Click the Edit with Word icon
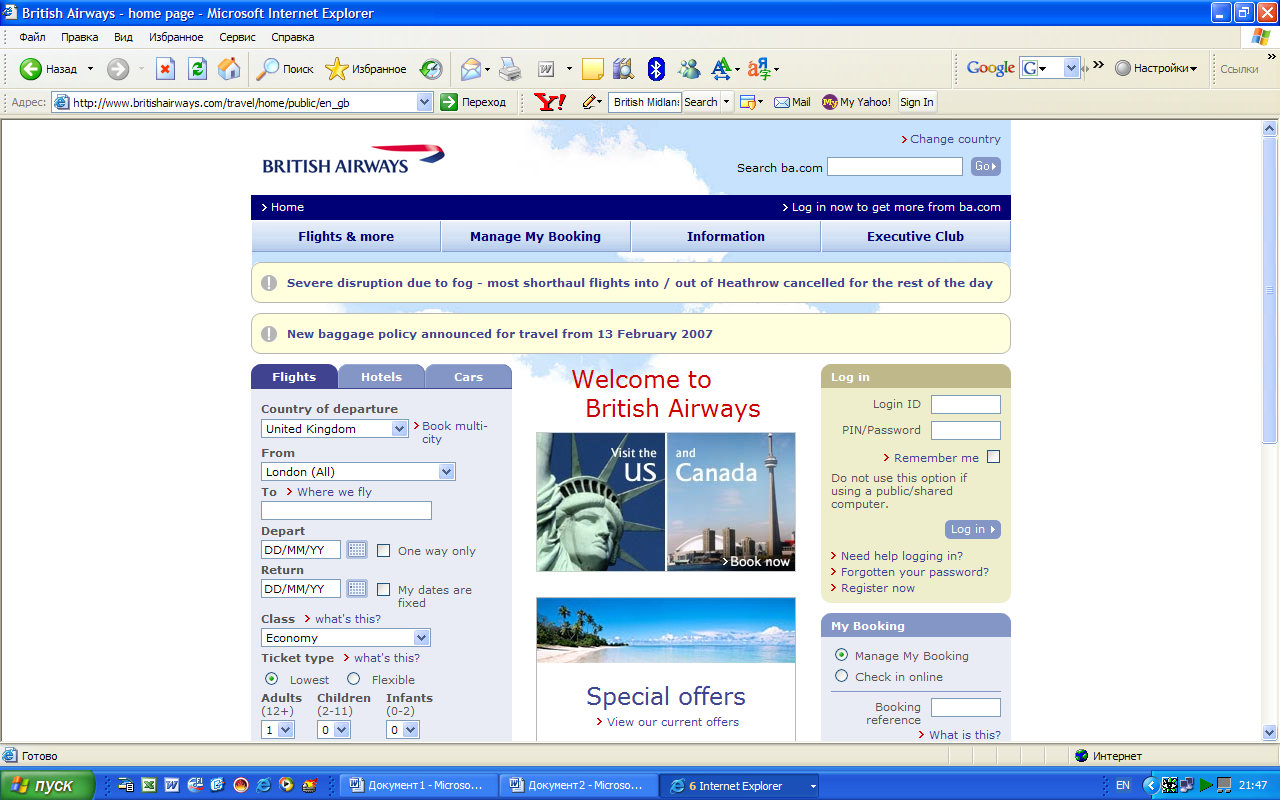 [x=546, y=69]
